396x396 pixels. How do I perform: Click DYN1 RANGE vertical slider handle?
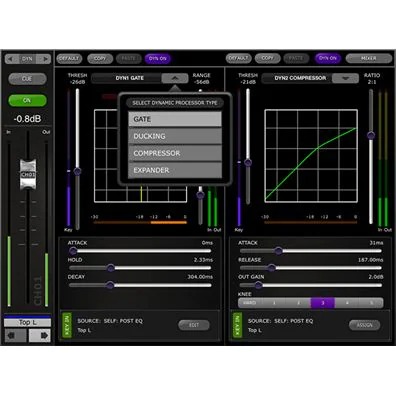pos(200,195)
